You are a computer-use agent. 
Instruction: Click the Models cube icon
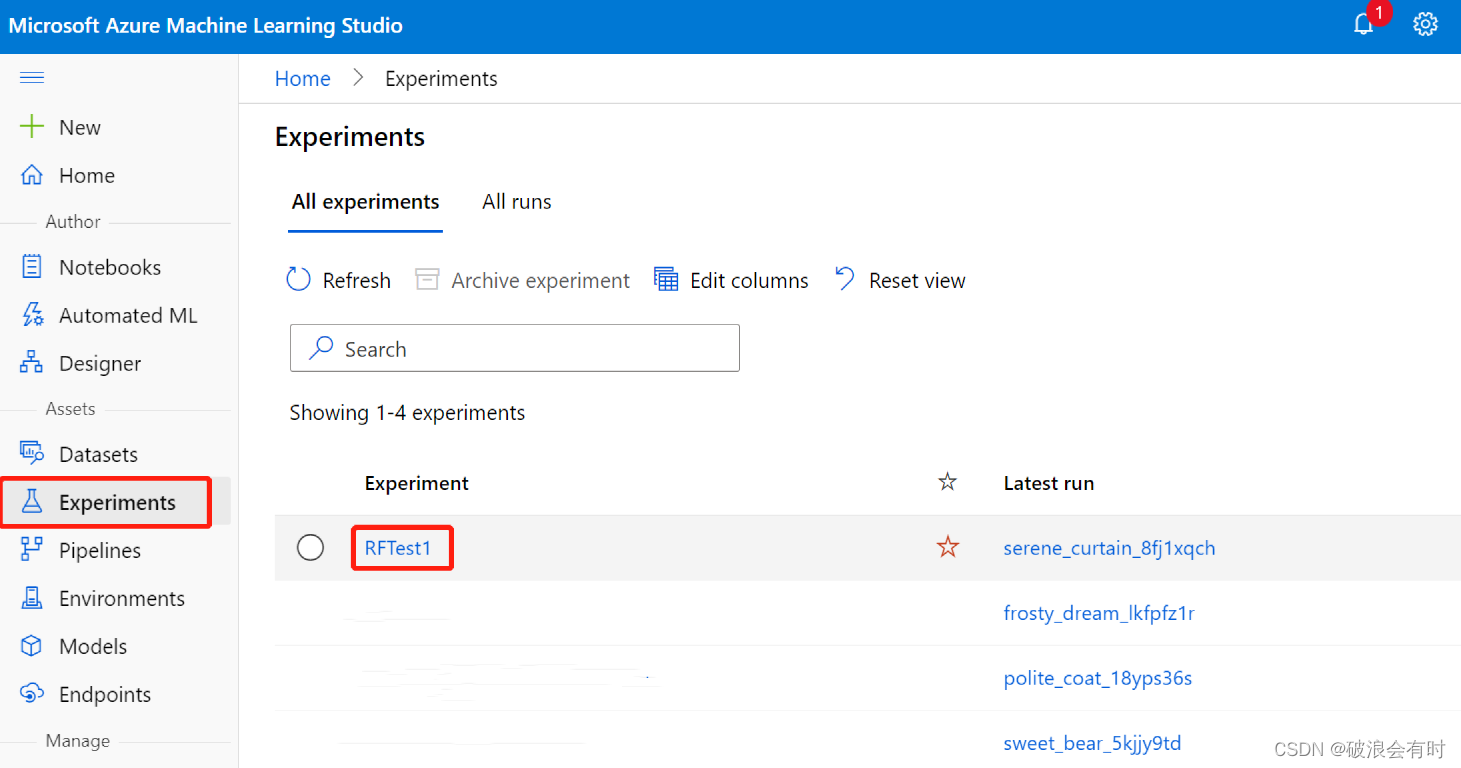pos(32,646)
